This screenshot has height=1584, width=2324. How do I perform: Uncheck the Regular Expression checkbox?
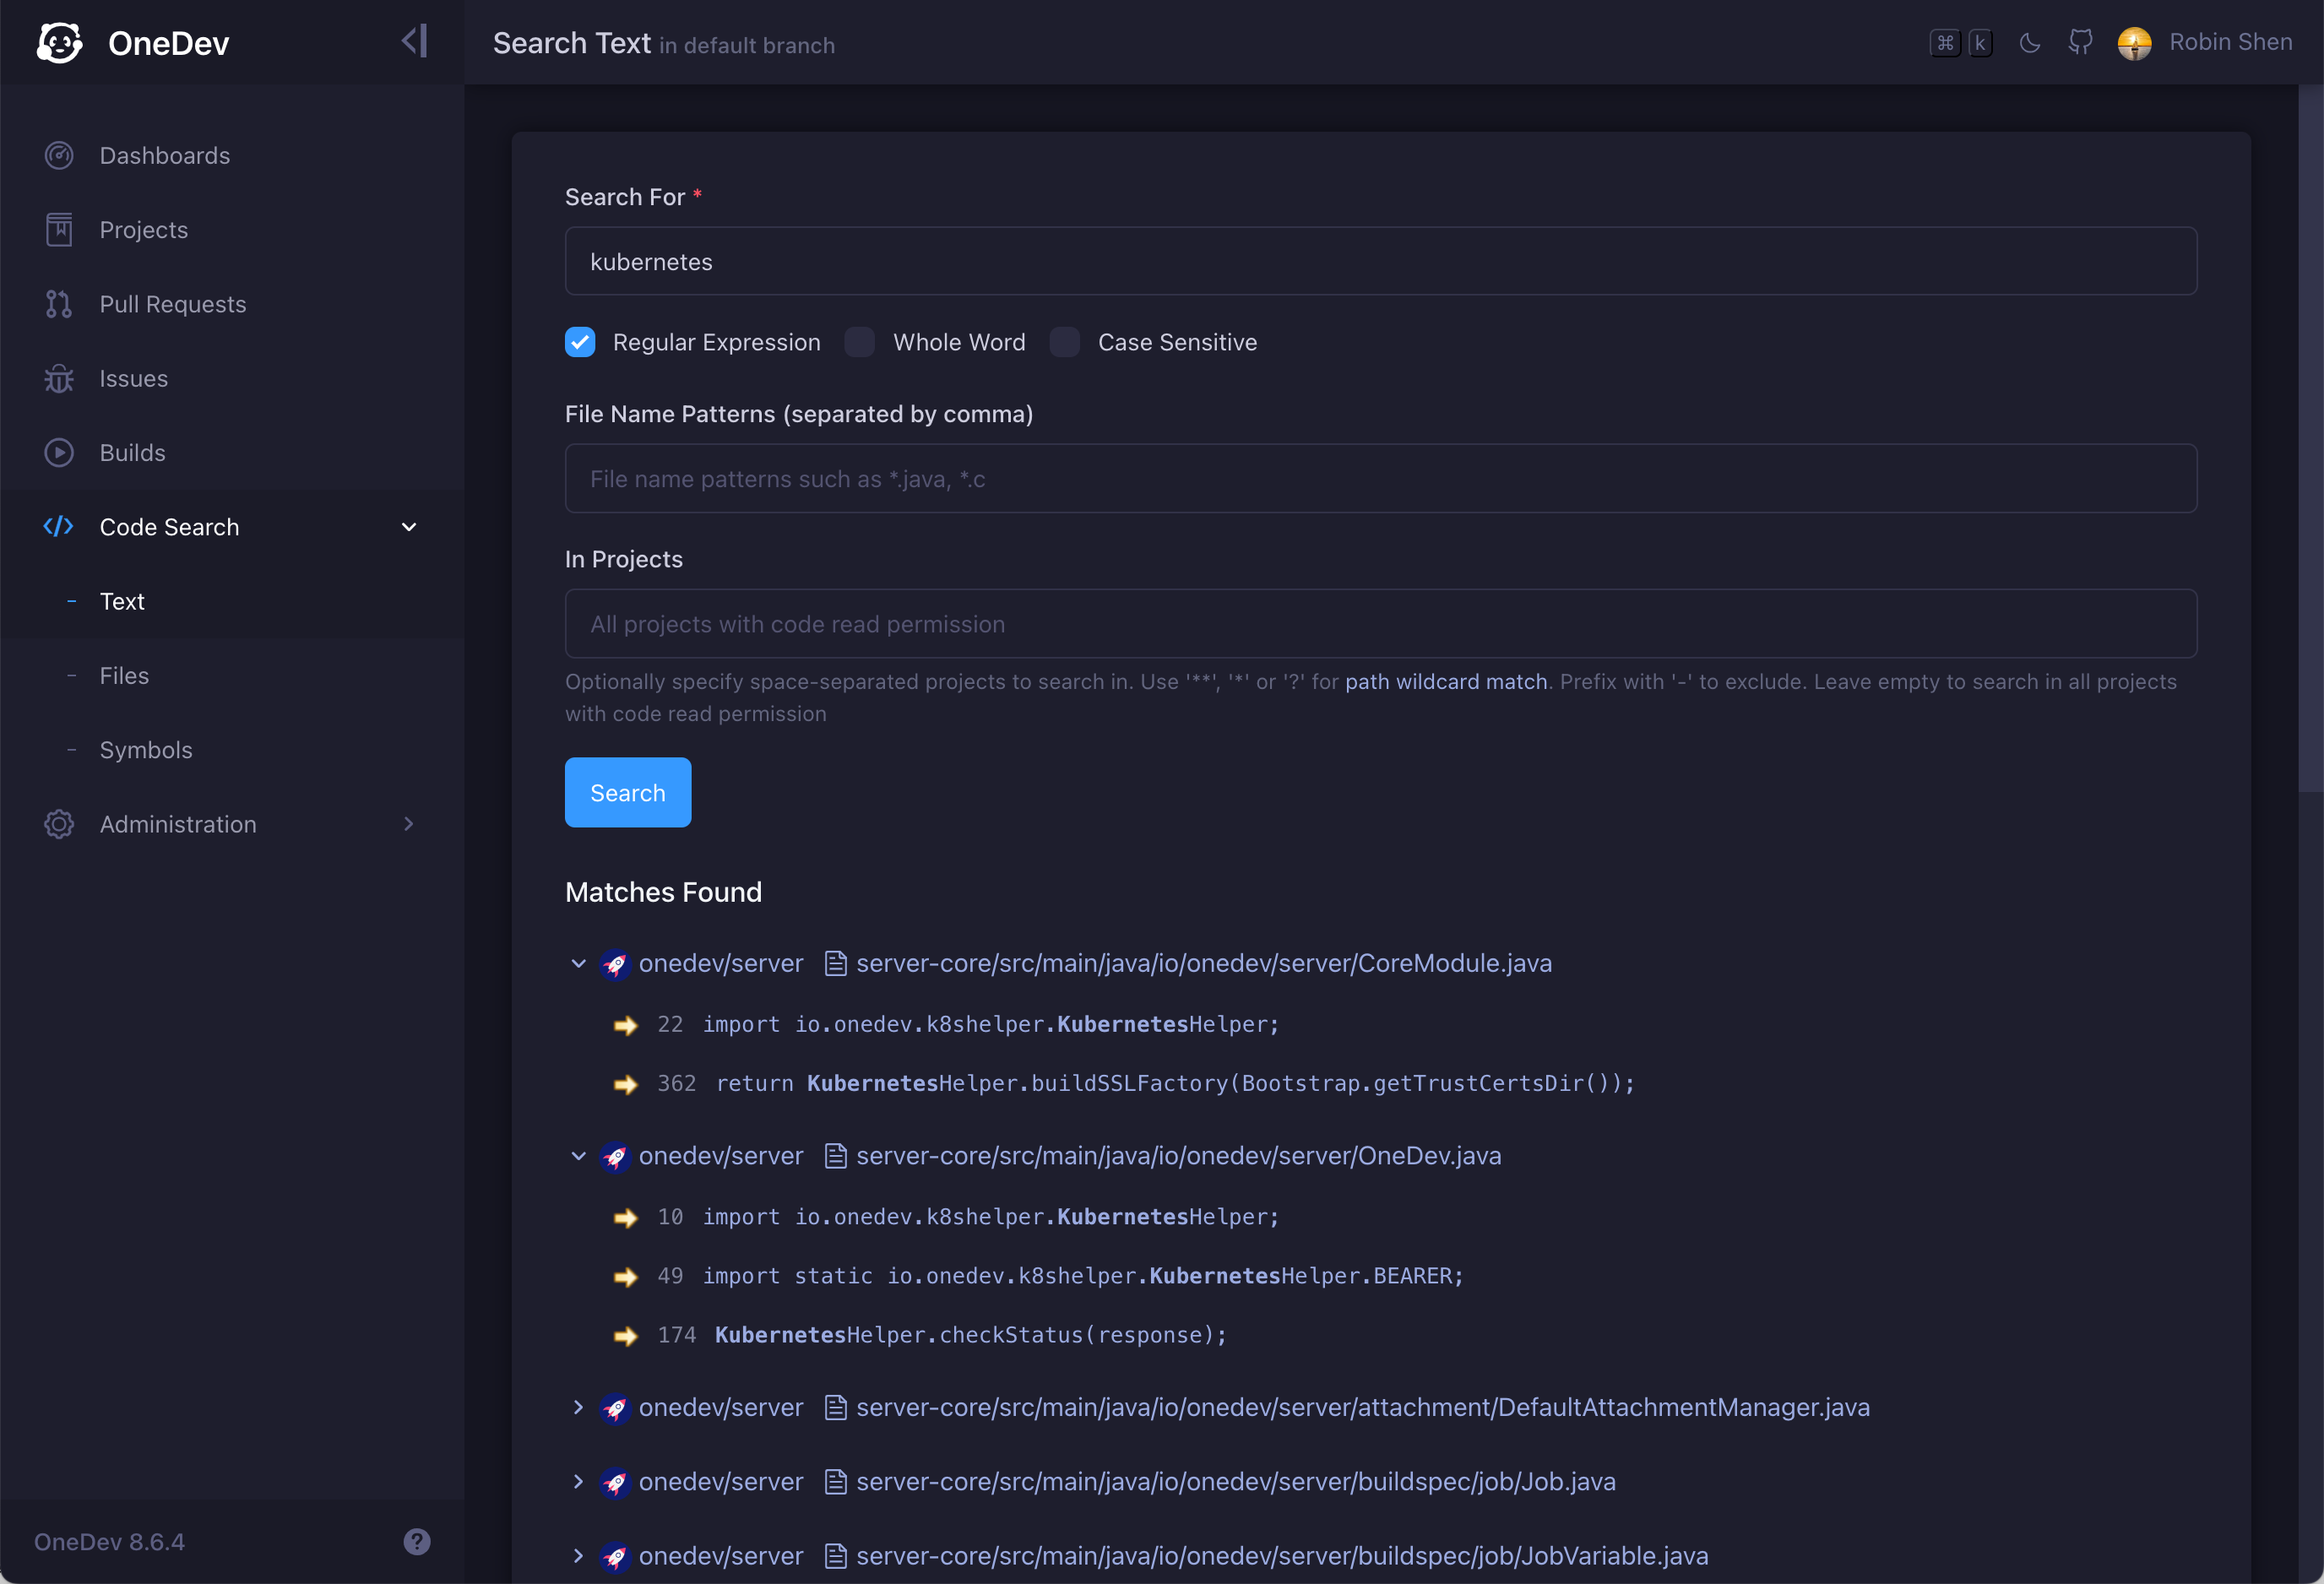click(580, 342)
